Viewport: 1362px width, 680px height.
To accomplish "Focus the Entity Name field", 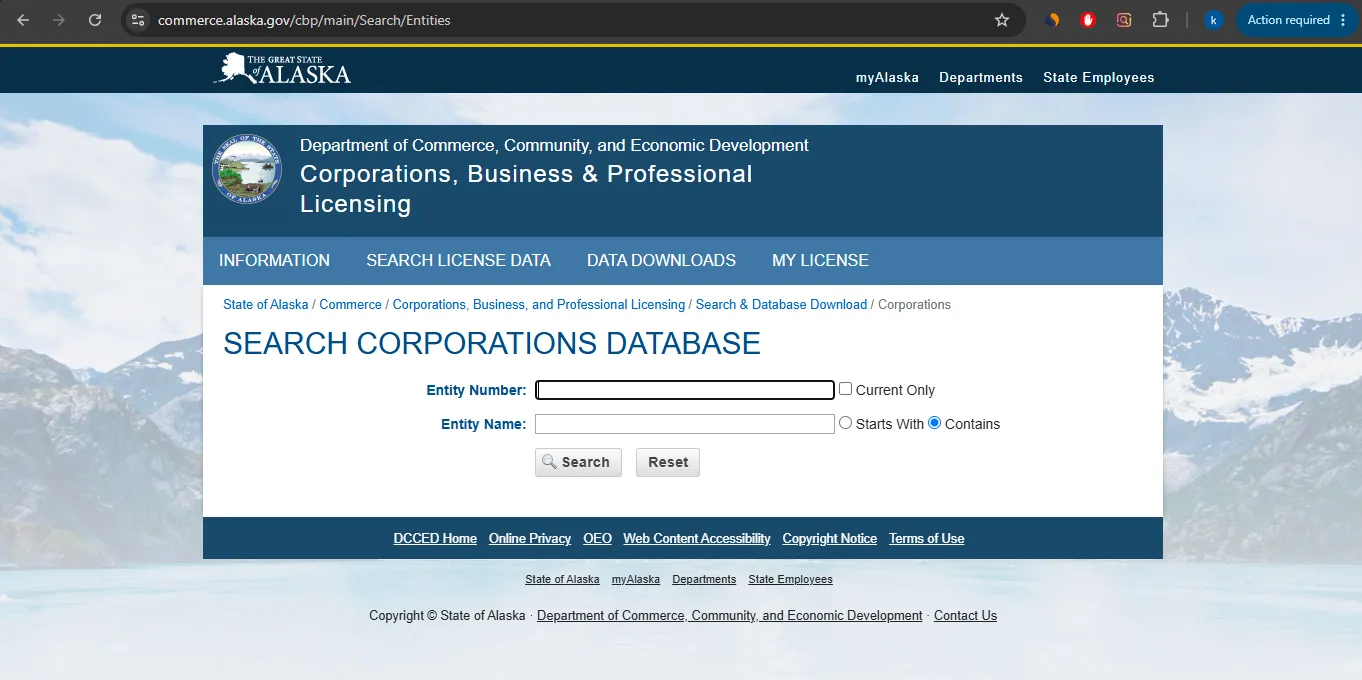I will point(685,424).
